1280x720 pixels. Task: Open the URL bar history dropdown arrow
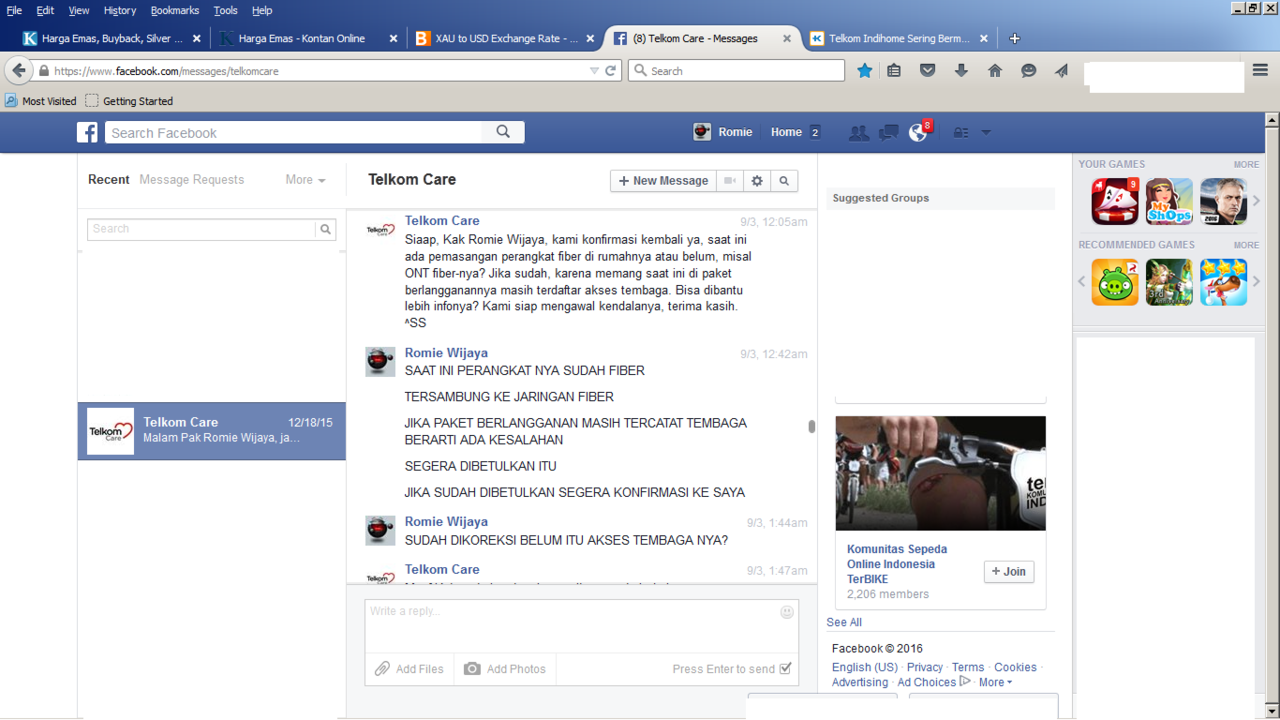tap(594, 71)
